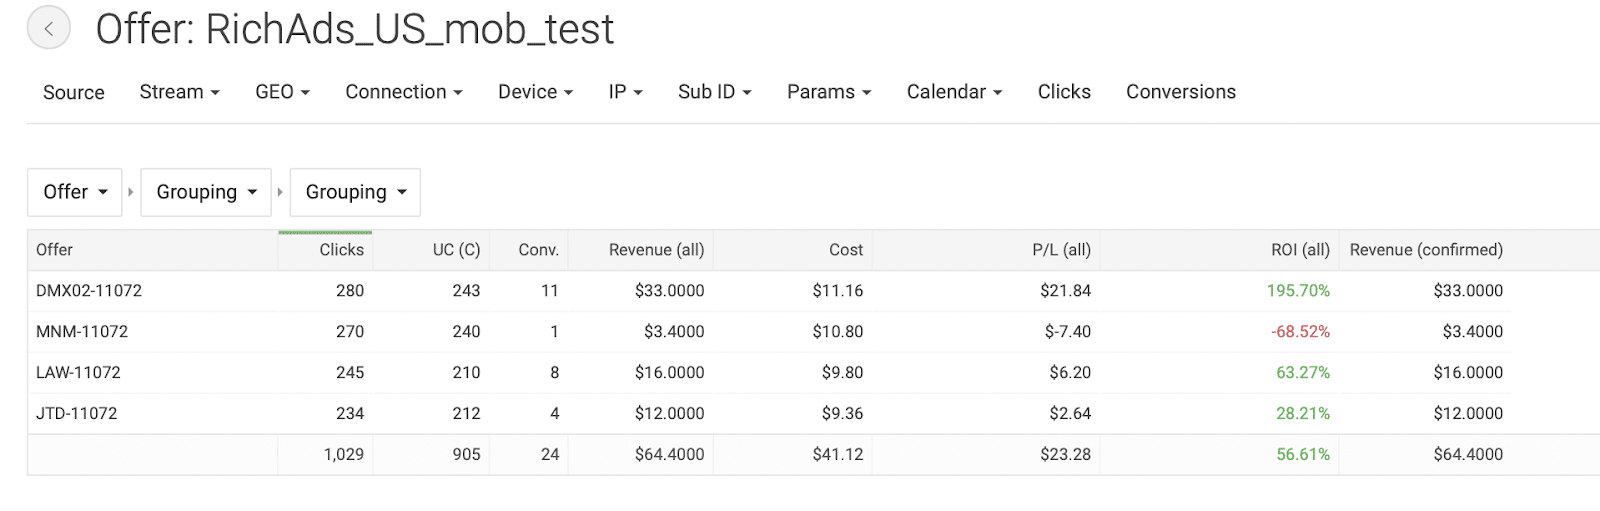Expand the IP menu
The height and width of the screenshot is (511, 1600).
point(625,92)
